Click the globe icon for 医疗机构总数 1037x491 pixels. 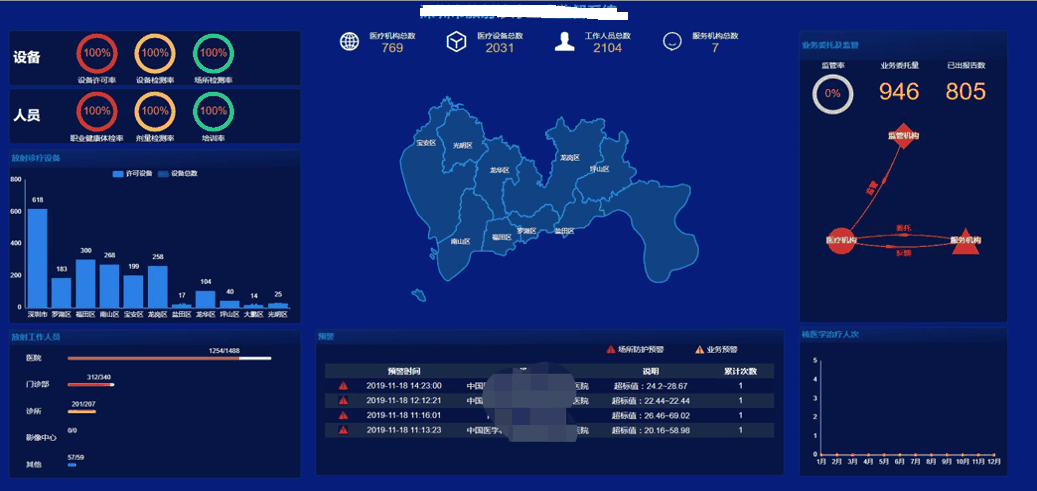[x=349, y=41]
